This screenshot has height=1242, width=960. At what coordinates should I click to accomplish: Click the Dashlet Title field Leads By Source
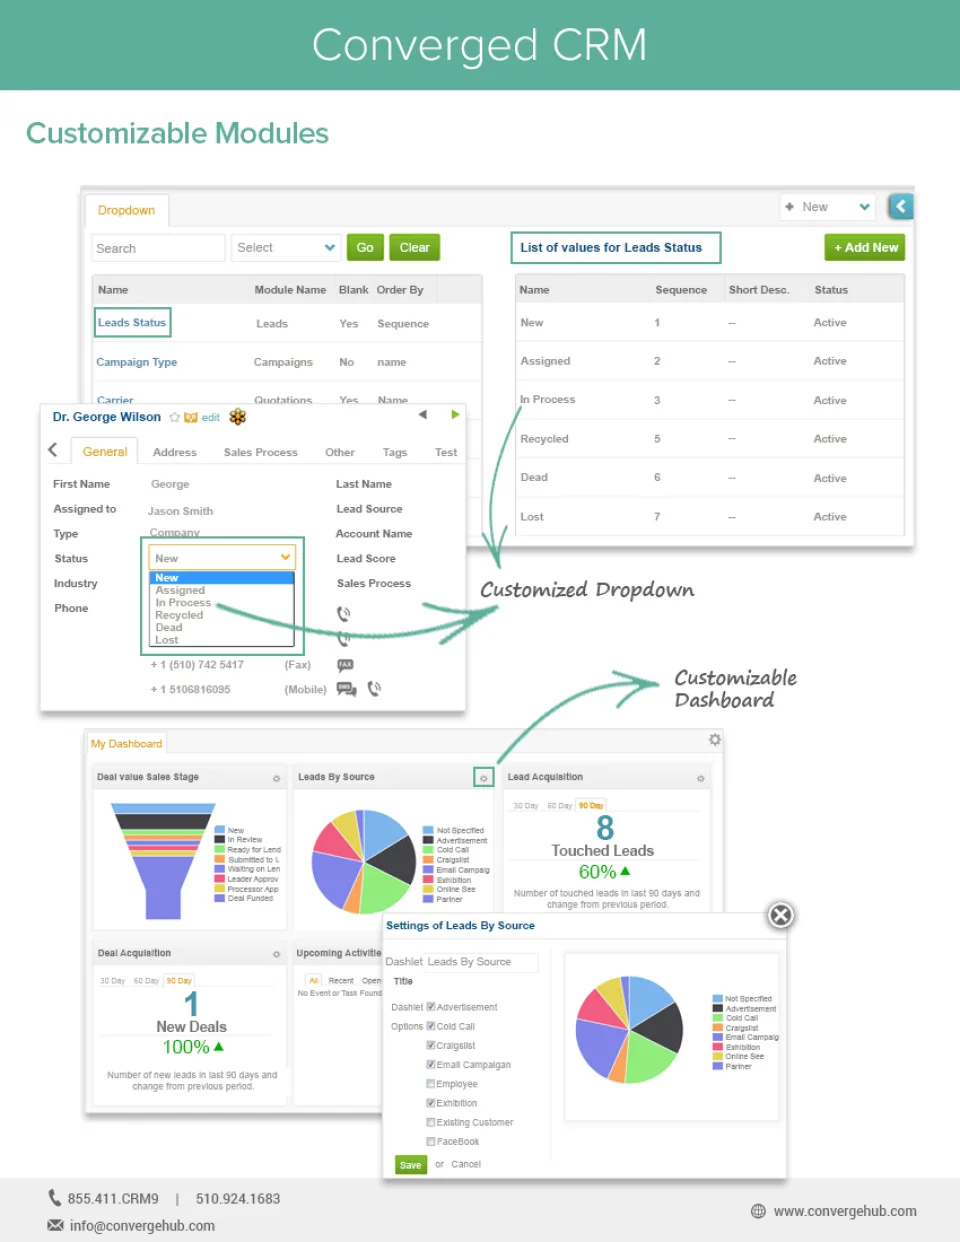[482, 962]
